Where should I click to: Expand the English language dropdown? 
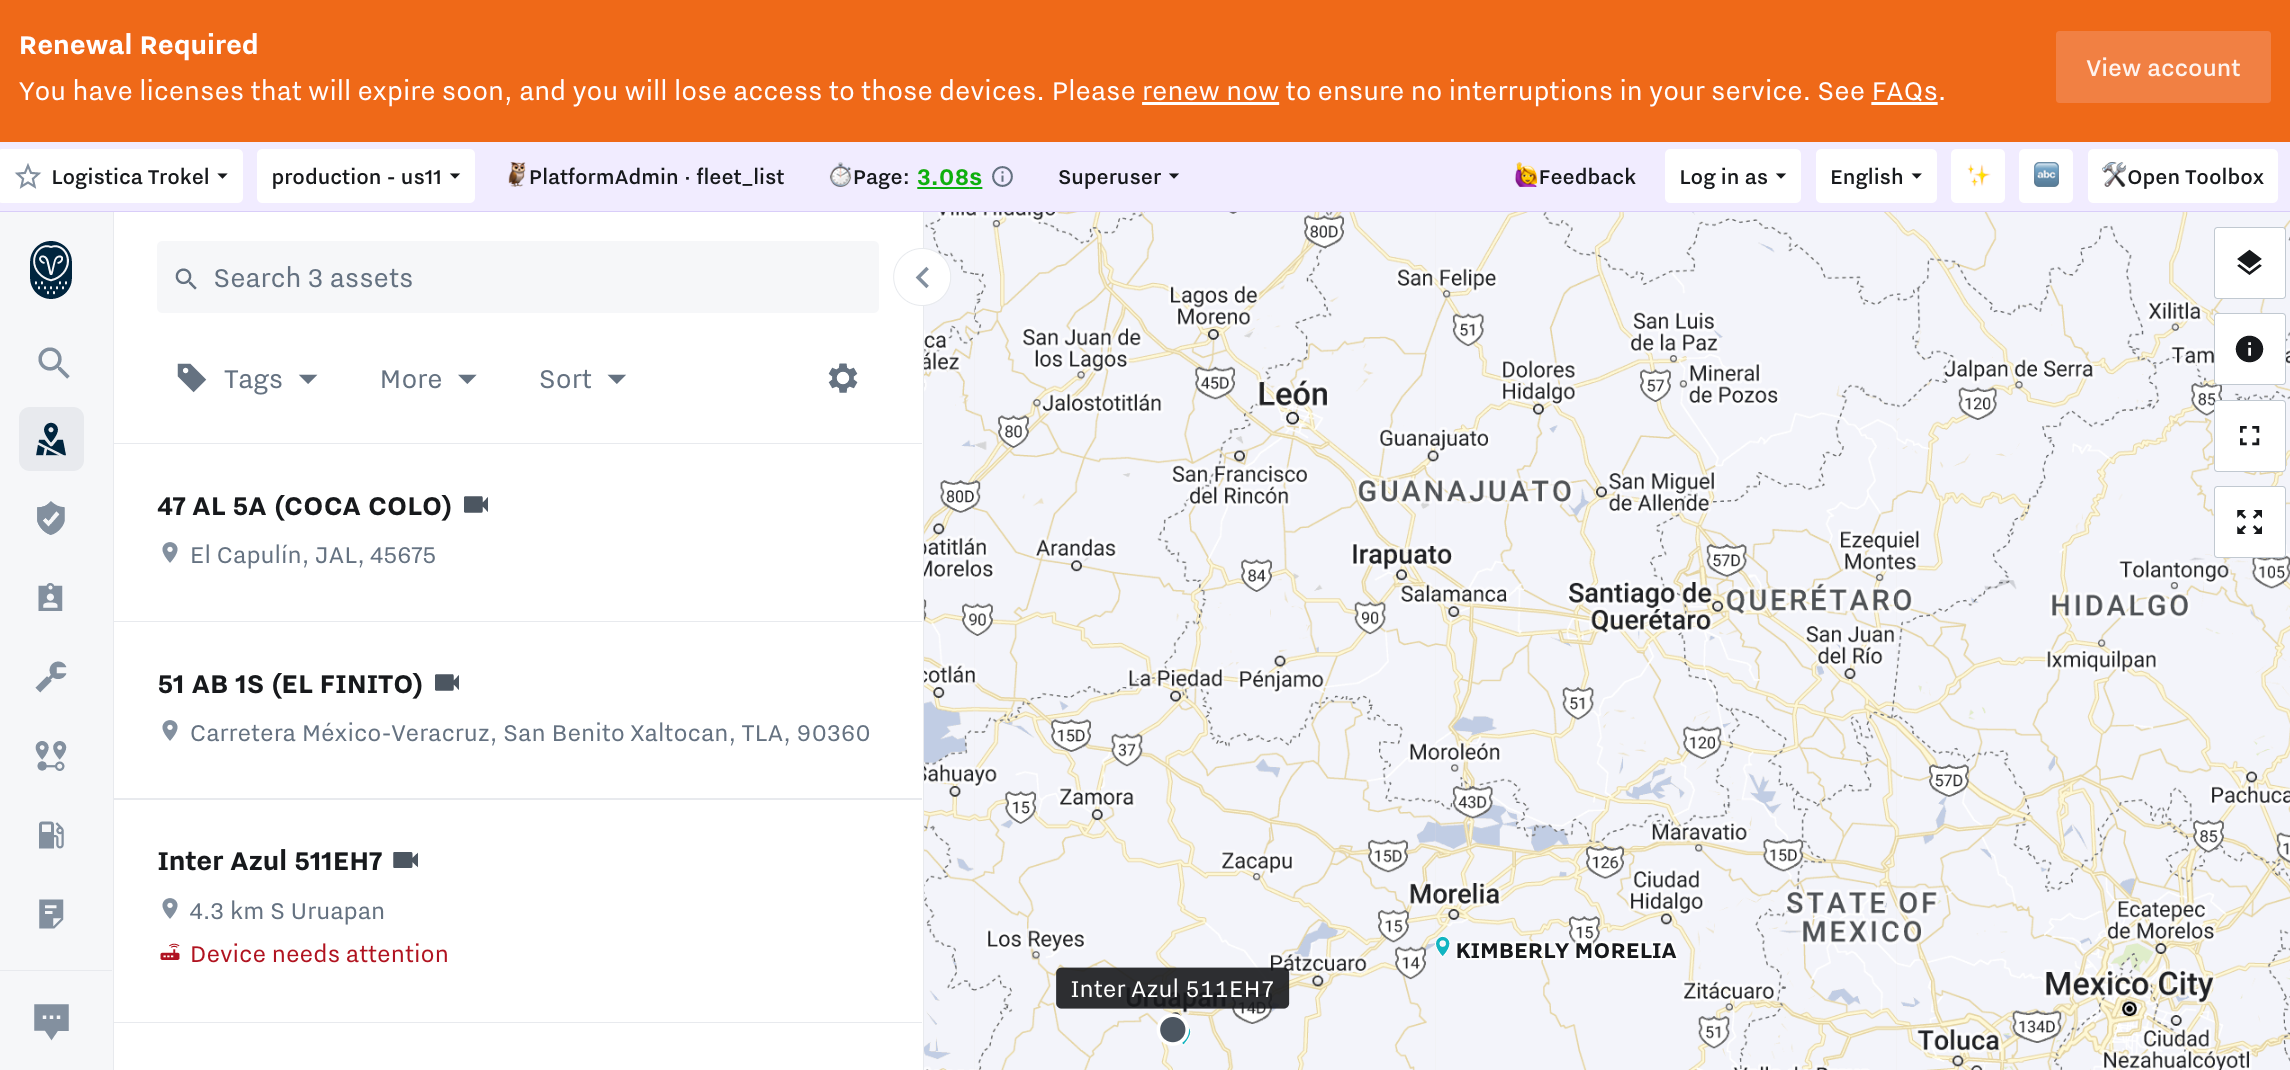point(1875,177)
